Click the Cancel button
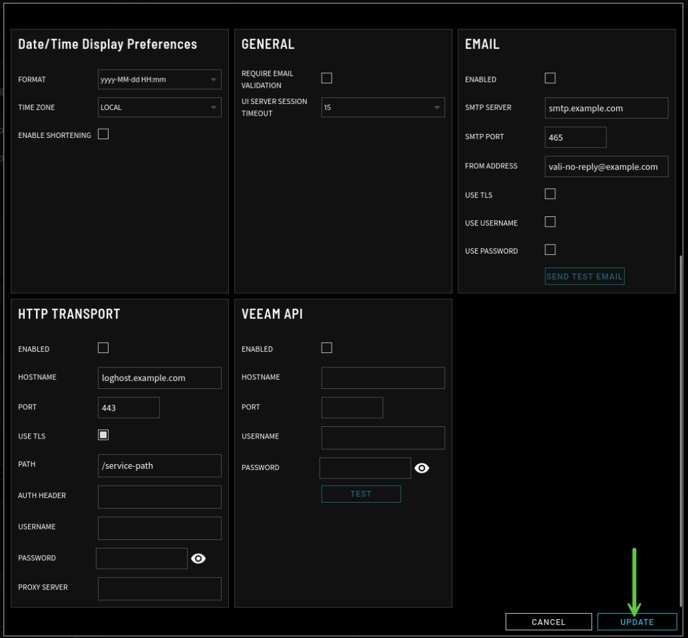The image size is (688, 638). [548, 622]
